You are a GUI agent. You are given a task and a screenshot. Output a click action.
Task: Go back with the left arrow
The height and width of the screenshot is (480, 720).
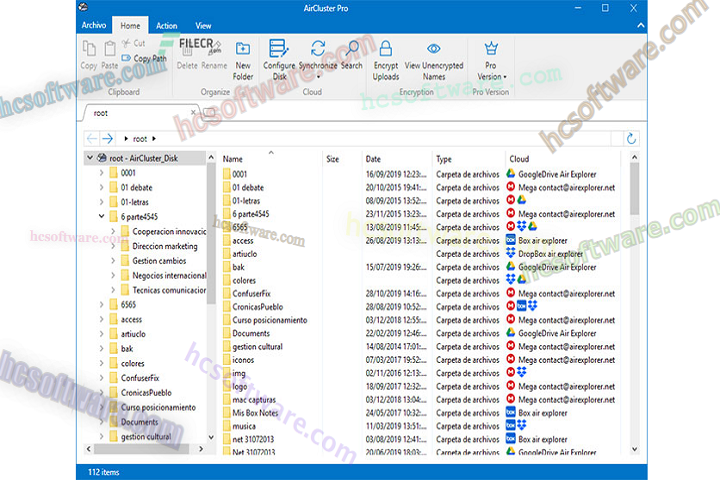[91, 138]
